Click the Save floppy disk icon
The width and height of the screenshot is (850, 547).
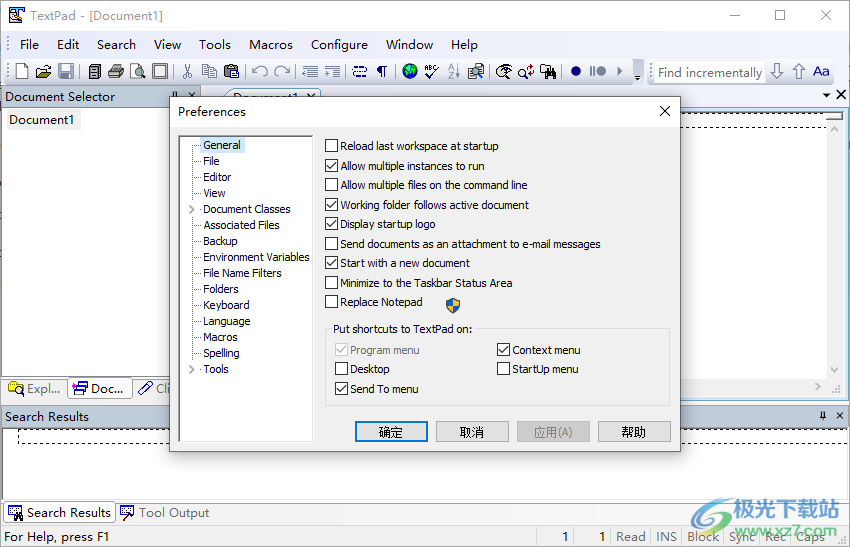(66, 71)
